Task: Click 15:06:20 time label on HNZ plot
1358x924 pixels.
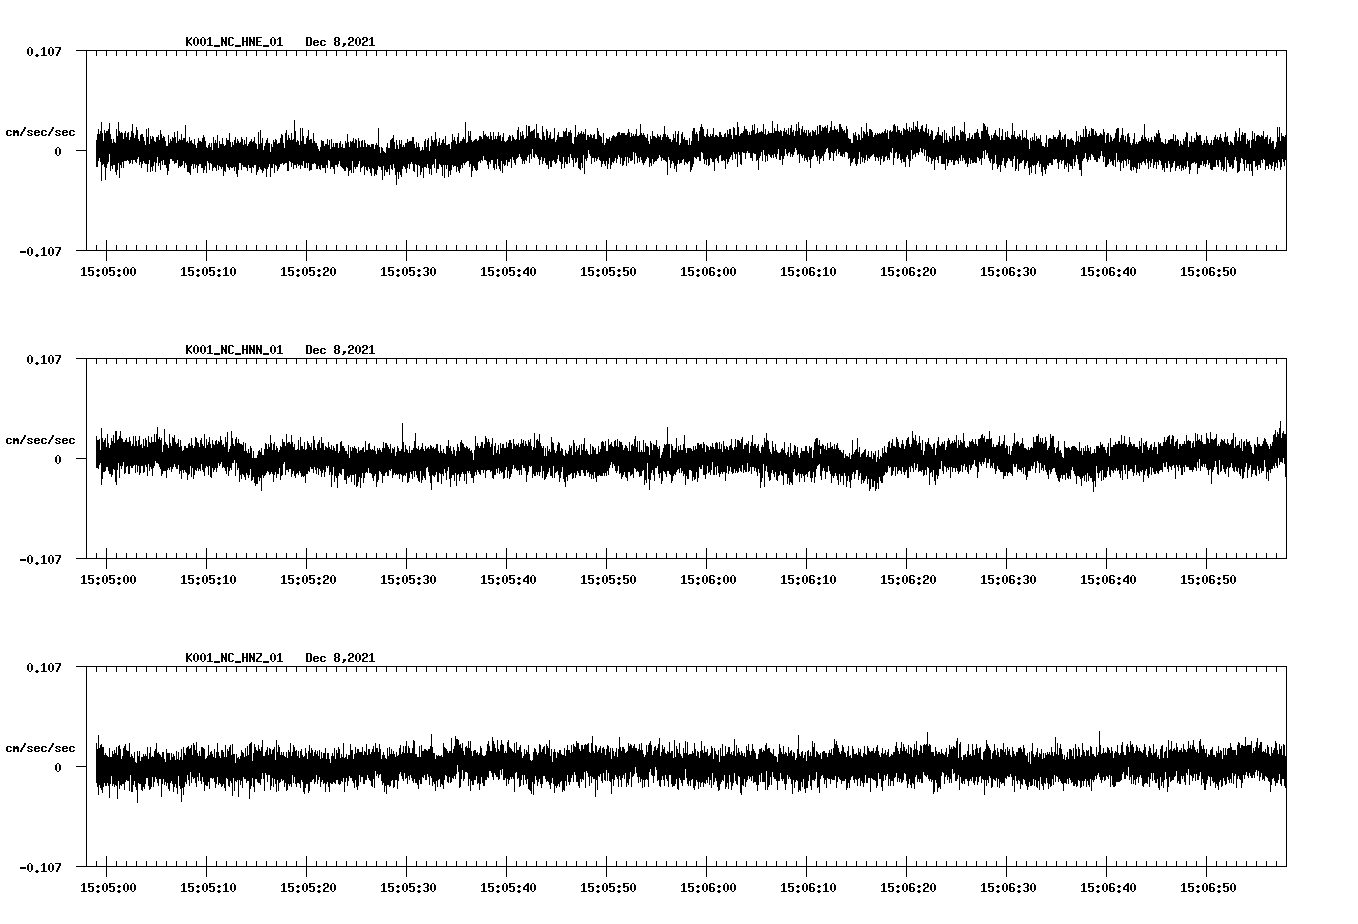Action: pos(908,888)
